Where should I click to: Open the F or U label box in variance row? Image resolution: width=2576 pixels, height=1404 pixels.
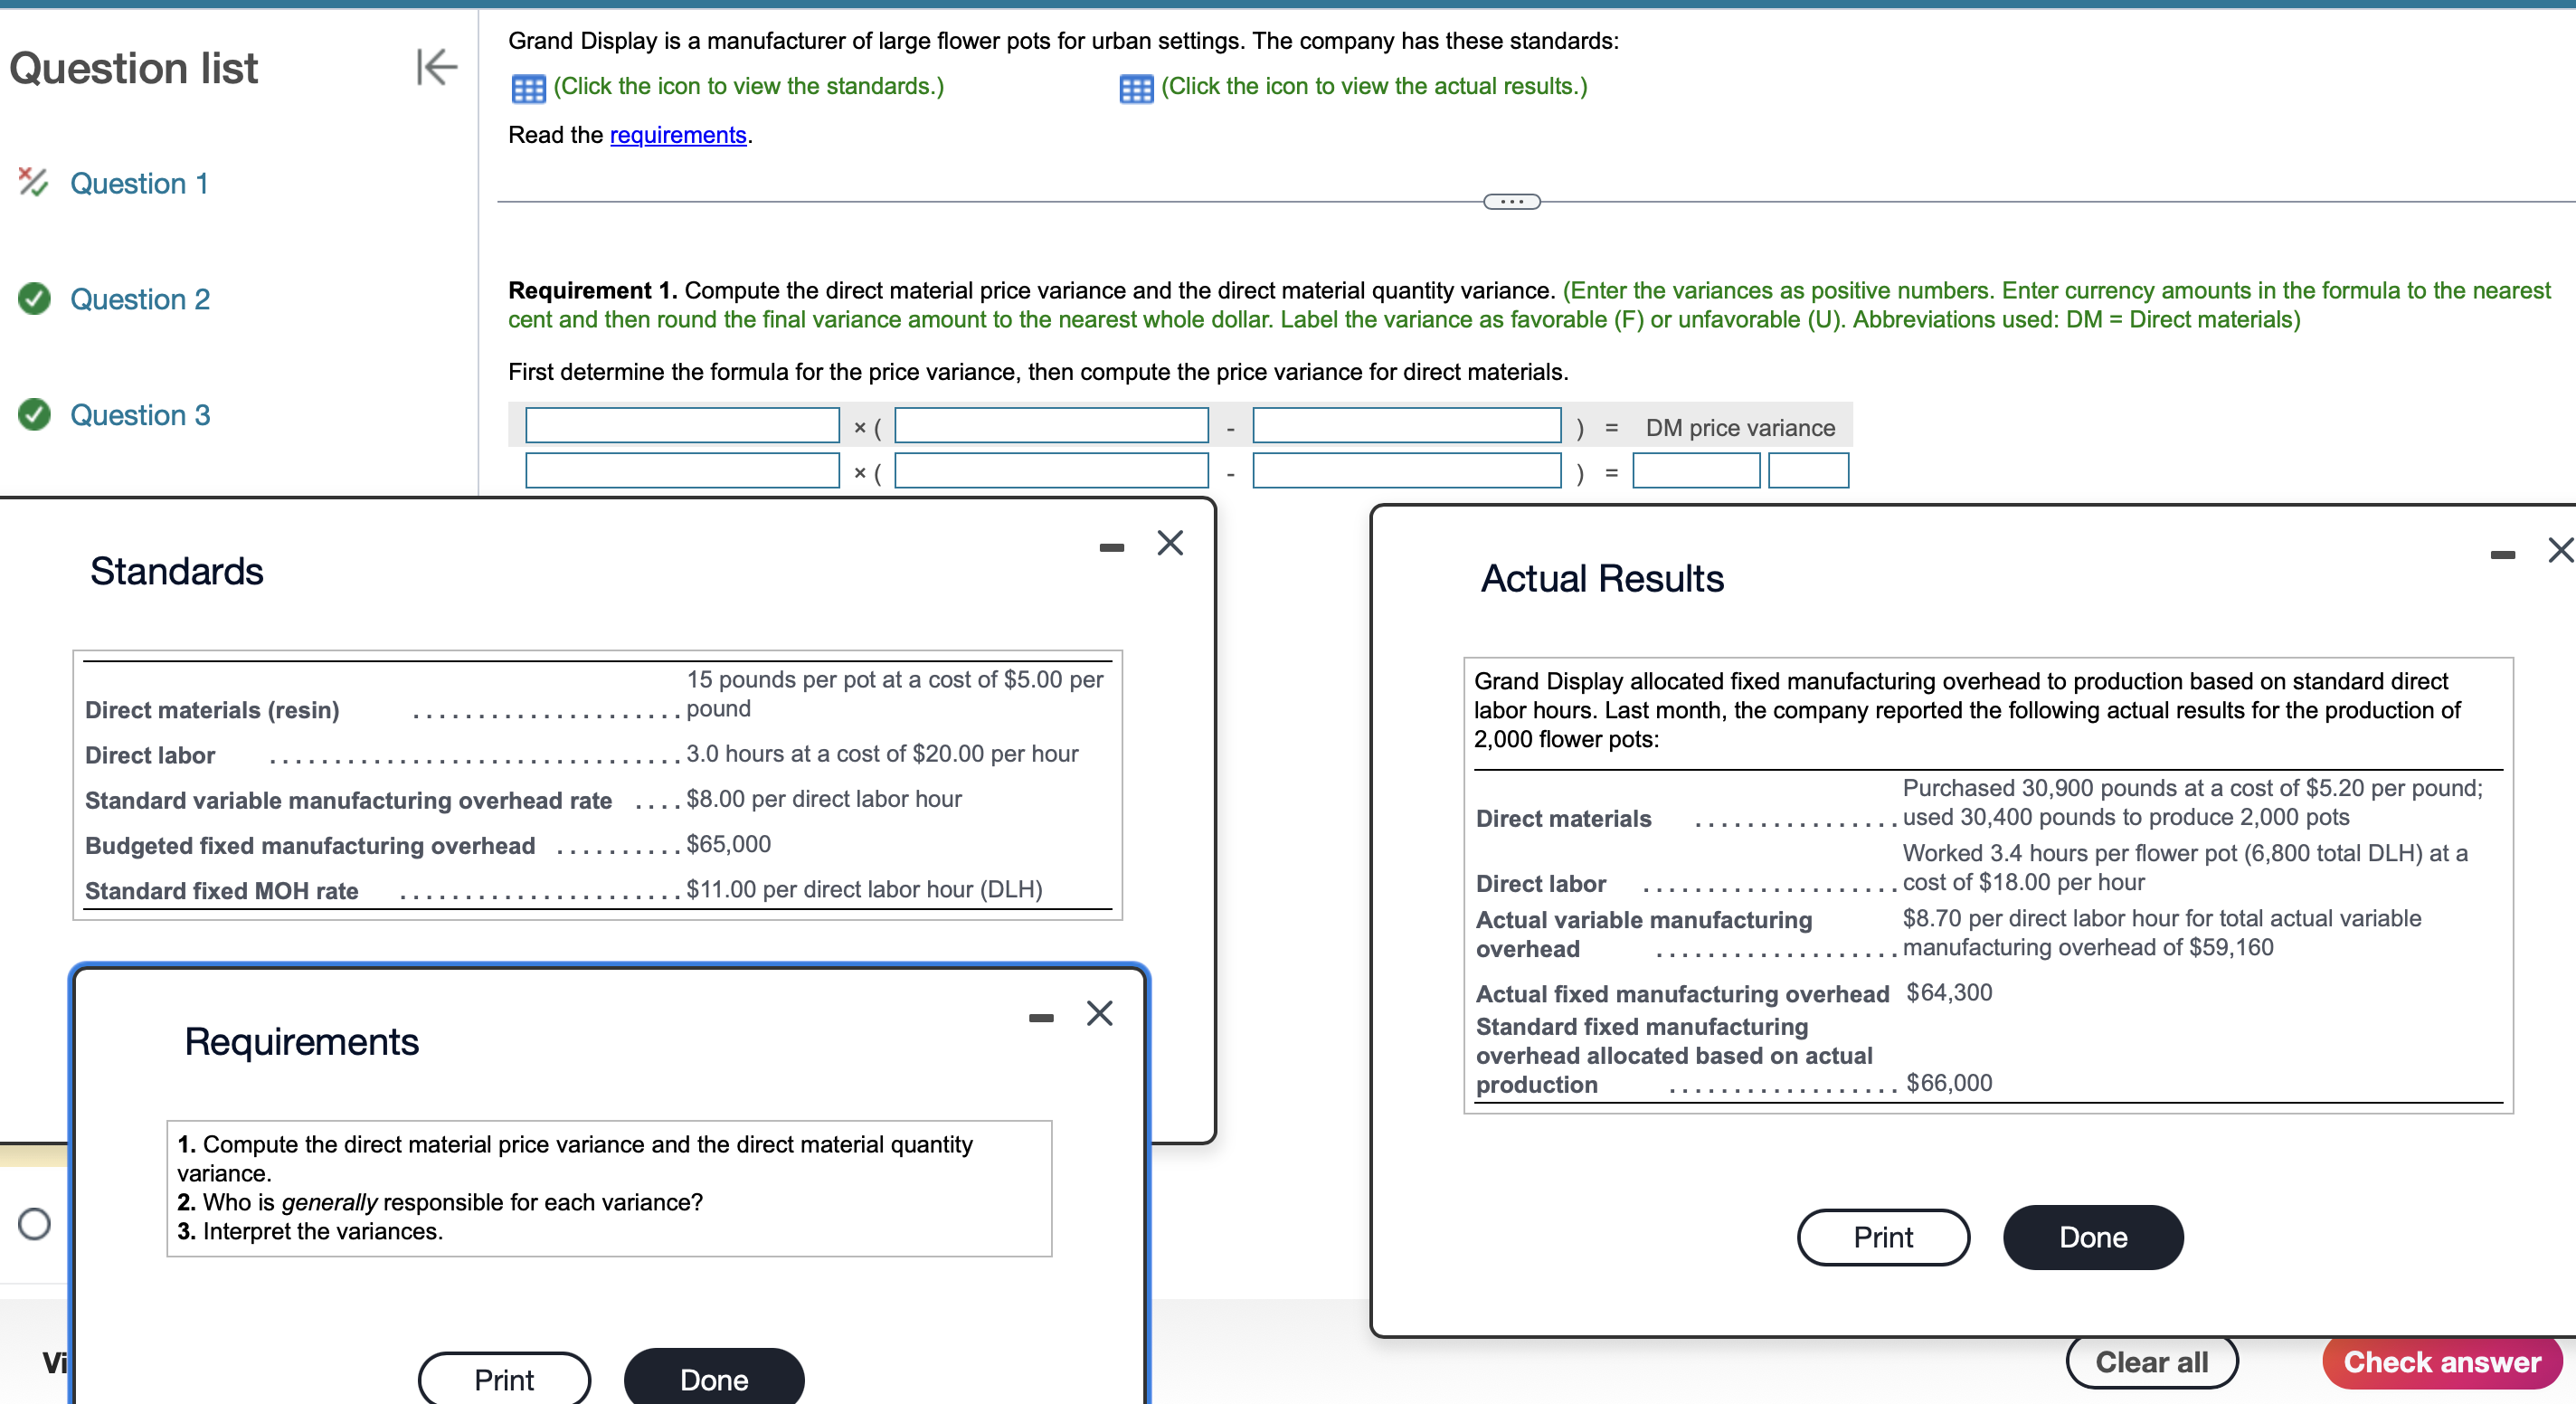(x=1807, y=470)
